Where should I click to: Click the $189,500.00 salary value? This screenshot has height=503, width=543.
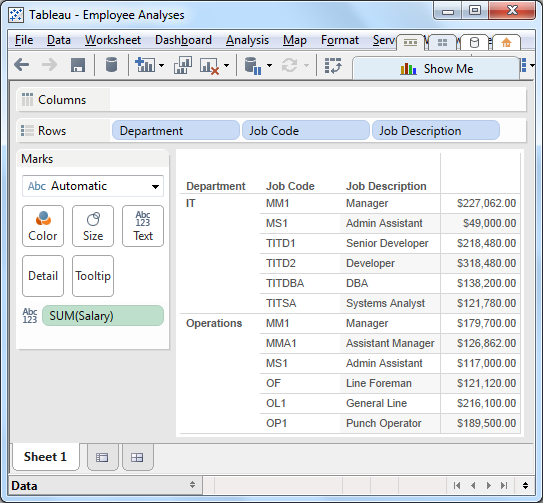487,423
